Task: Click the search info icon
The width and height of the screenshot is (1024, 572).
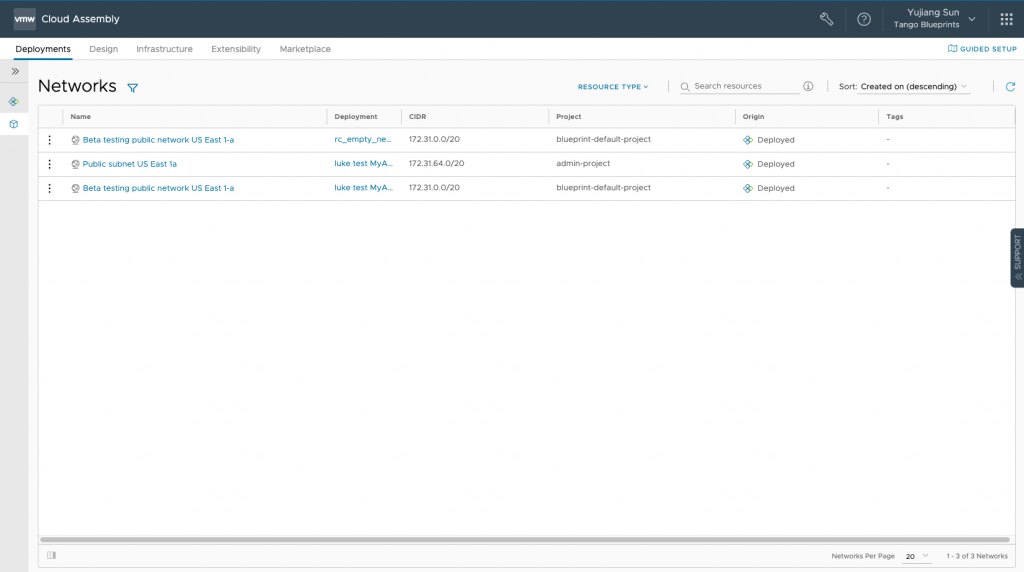Action: (808, 86)
